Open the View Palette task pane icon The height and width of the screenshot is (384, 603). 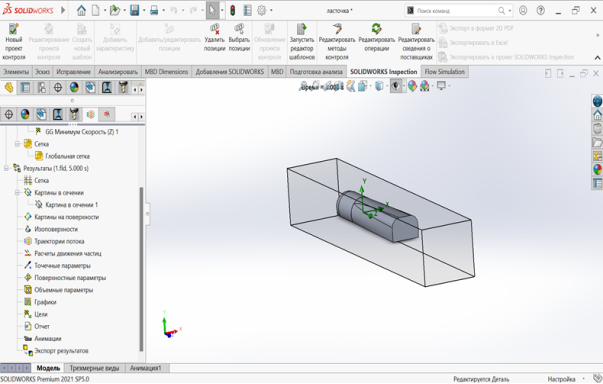(x=597, y=156)
